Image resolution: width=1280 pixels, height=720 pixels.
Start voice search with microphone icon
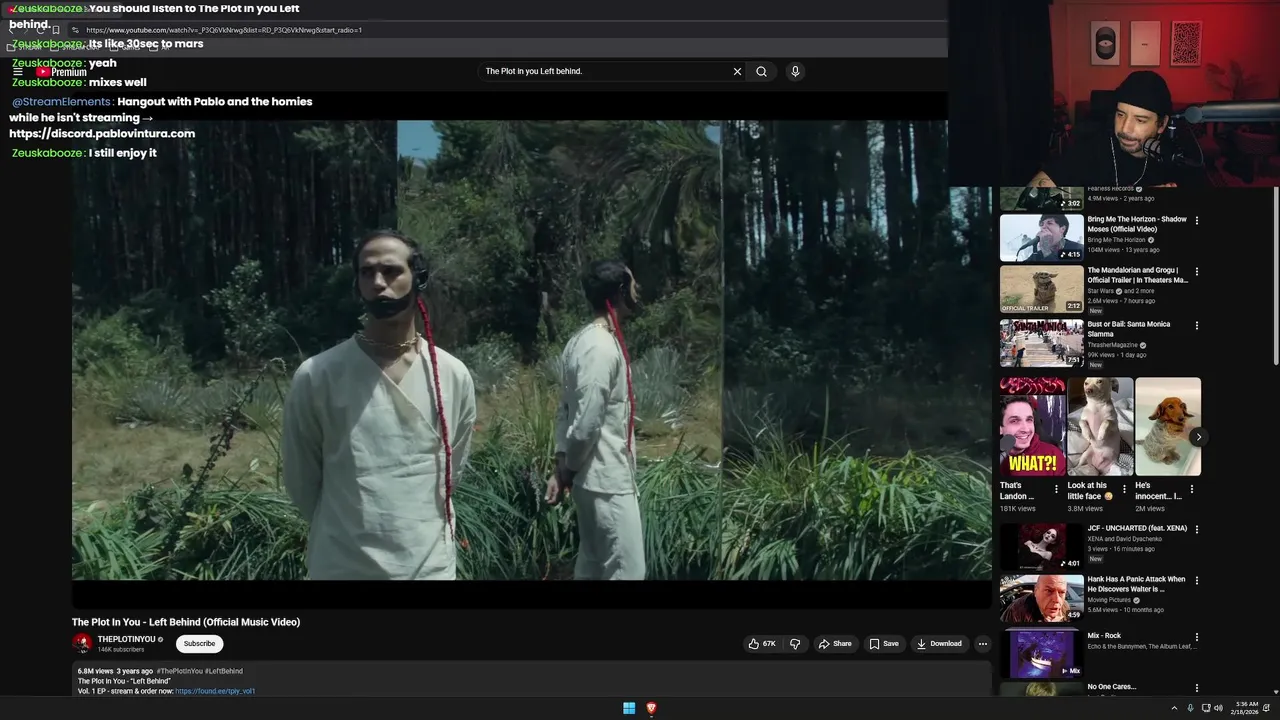coord(795,71)
